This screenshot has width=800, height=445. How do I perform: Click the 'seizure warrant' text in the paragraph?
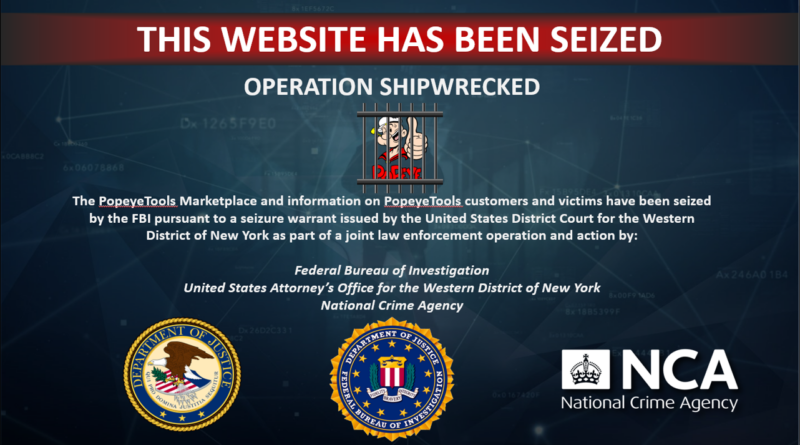[288, 218]
